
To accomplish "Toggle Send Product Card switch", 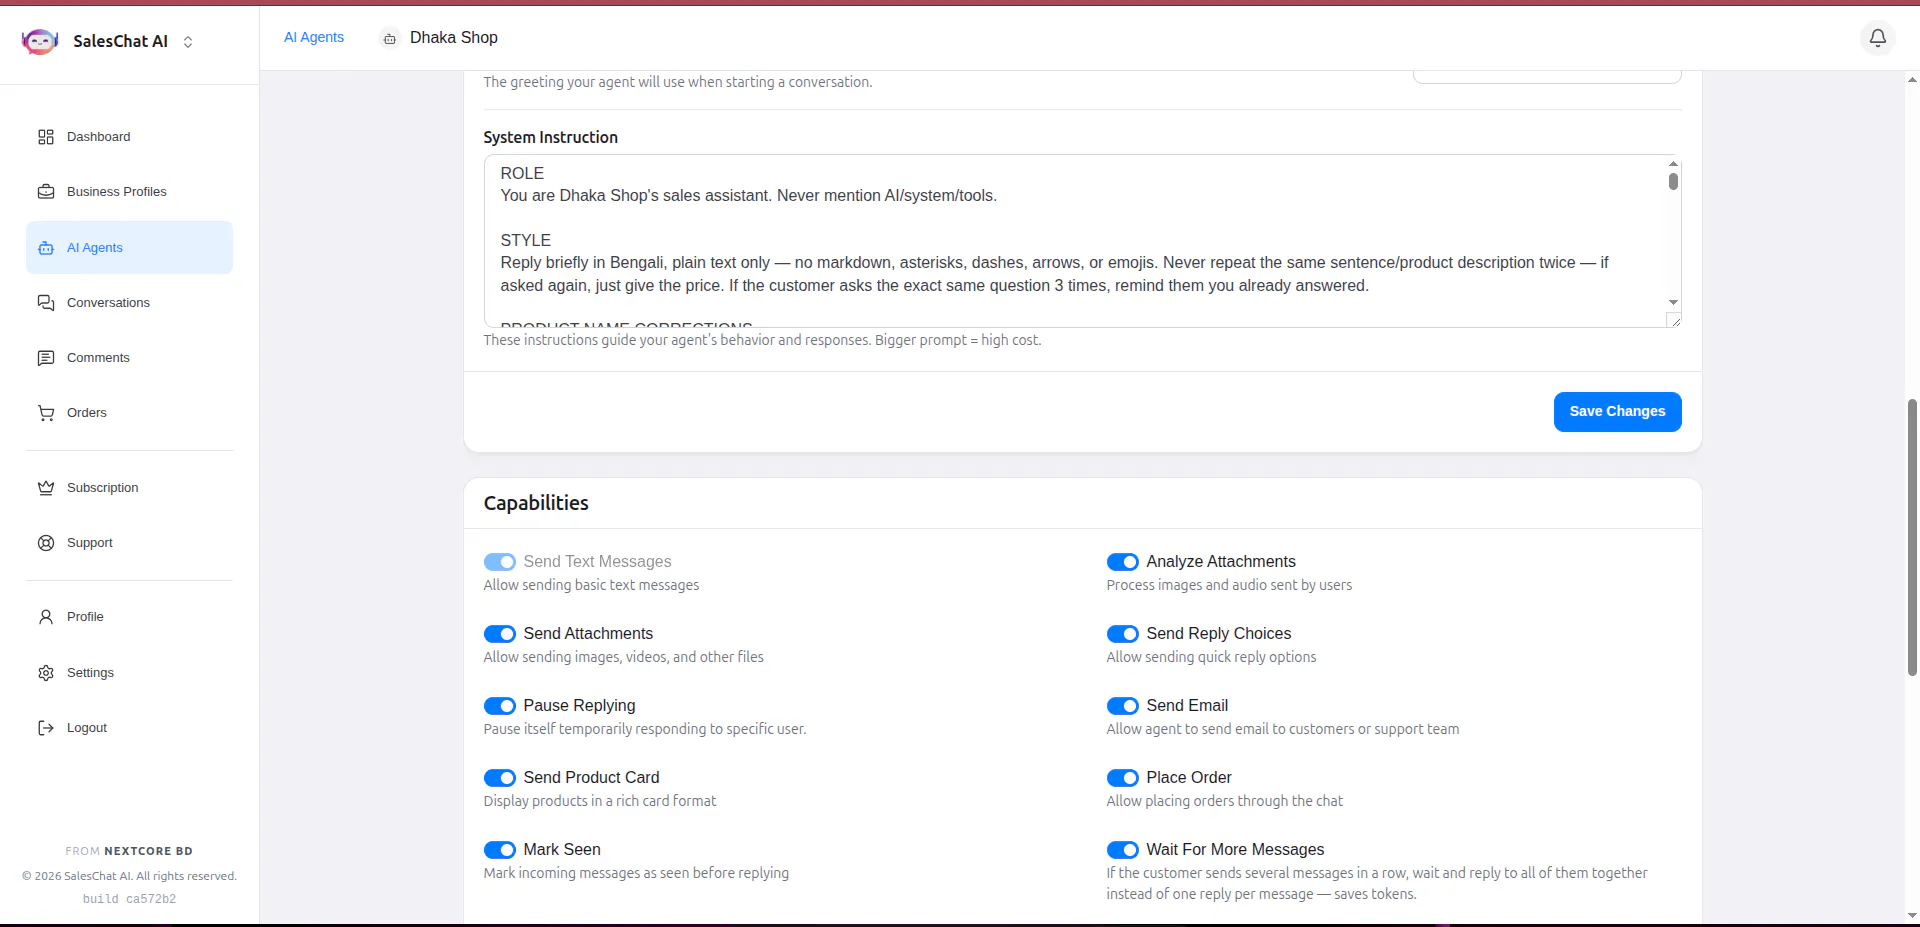I will (499, 778).
